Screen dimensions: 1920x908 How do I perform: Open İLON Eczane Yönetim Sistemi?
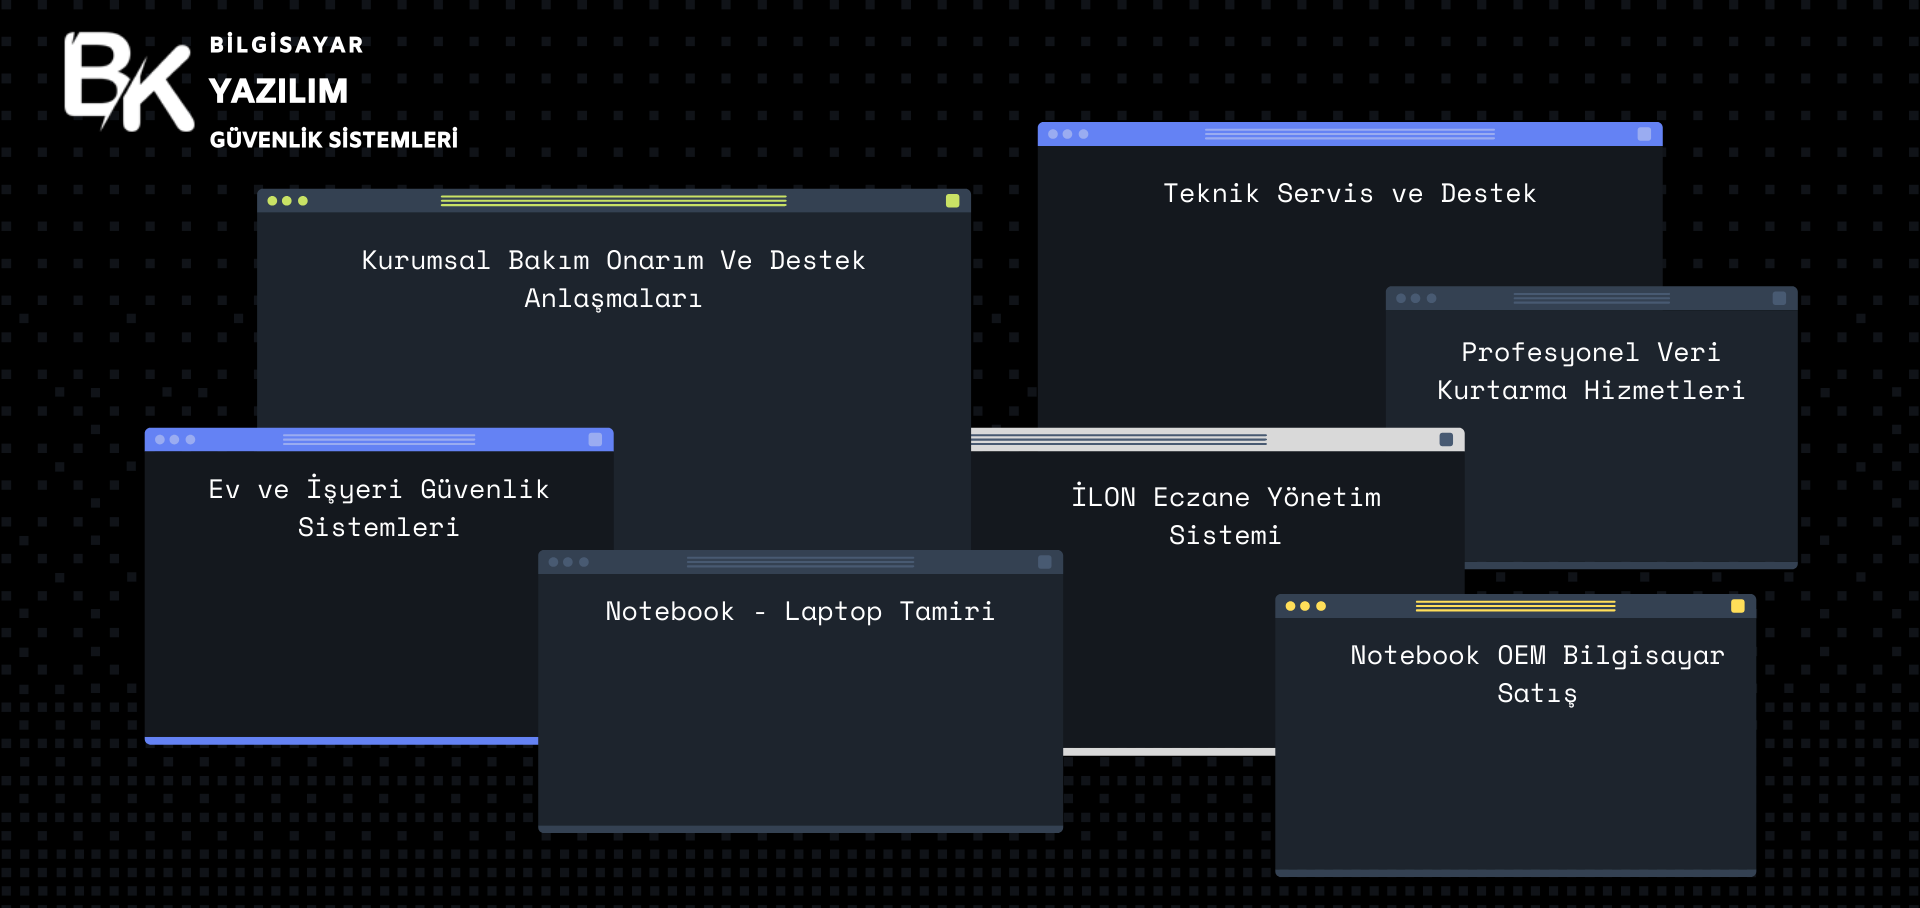click(x=1225, y=516)
